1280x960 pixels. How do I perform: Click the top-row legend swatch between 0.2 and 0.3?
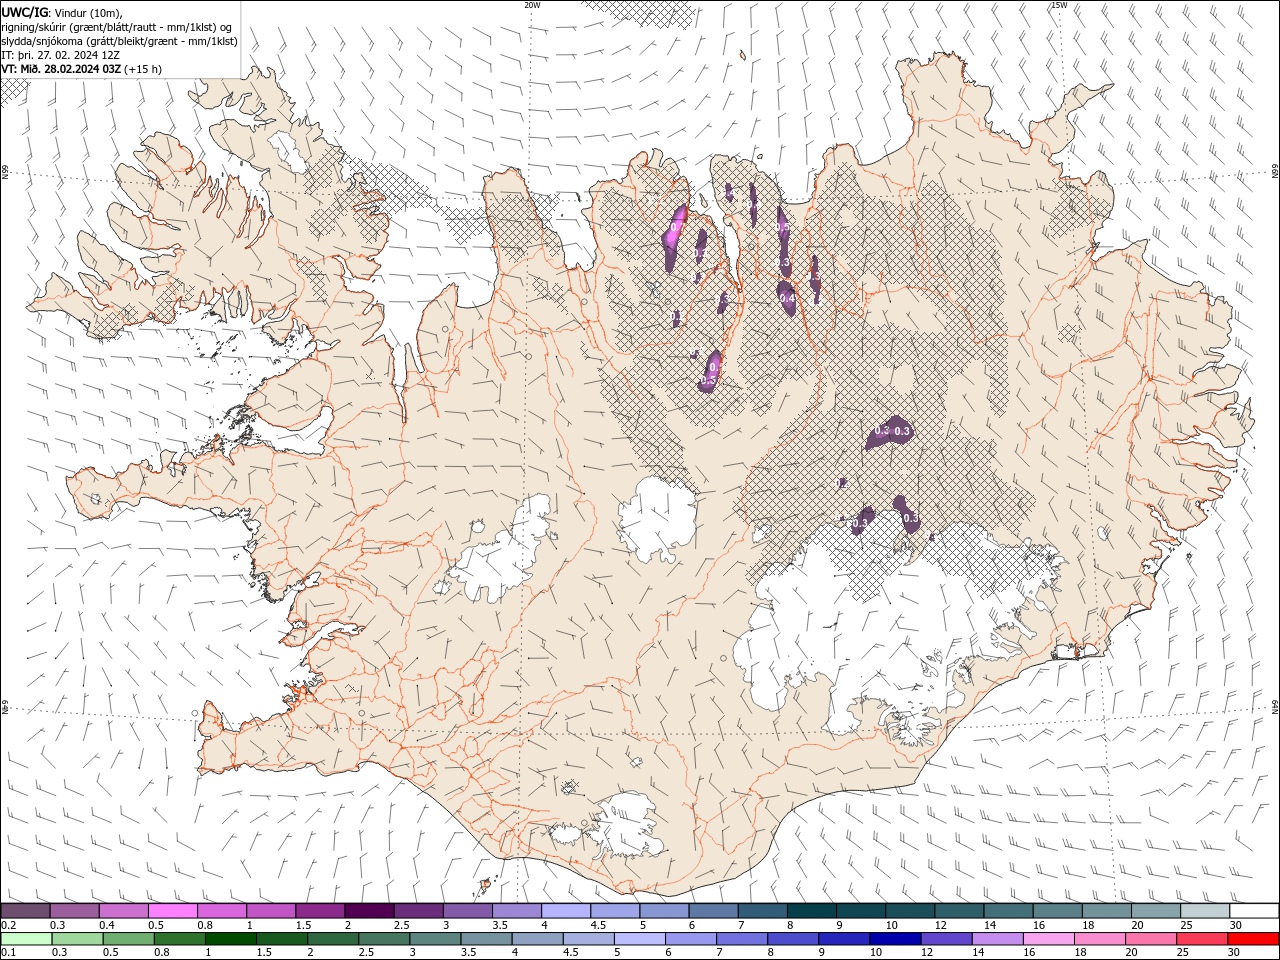click(25, 911)
